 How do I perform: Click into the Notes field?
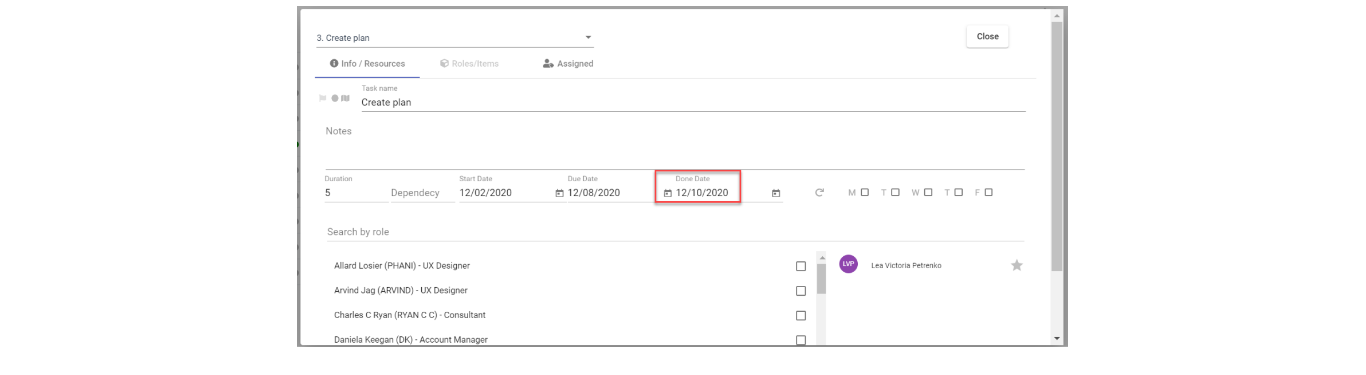point(675,145)
